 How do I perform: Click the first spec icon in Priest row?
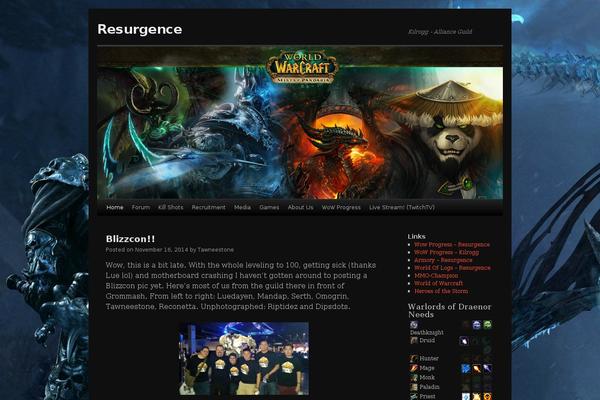466,397
